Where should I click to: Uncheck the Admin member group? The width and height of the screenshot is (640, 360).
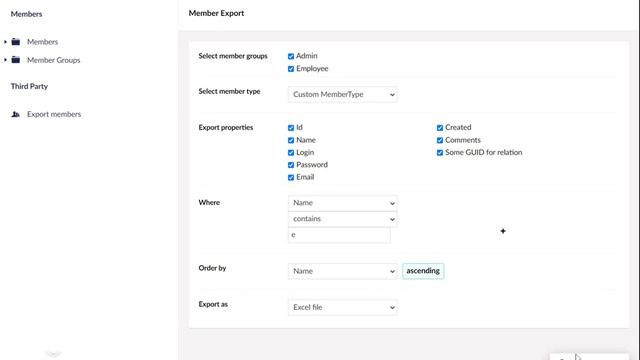point(291,56)
